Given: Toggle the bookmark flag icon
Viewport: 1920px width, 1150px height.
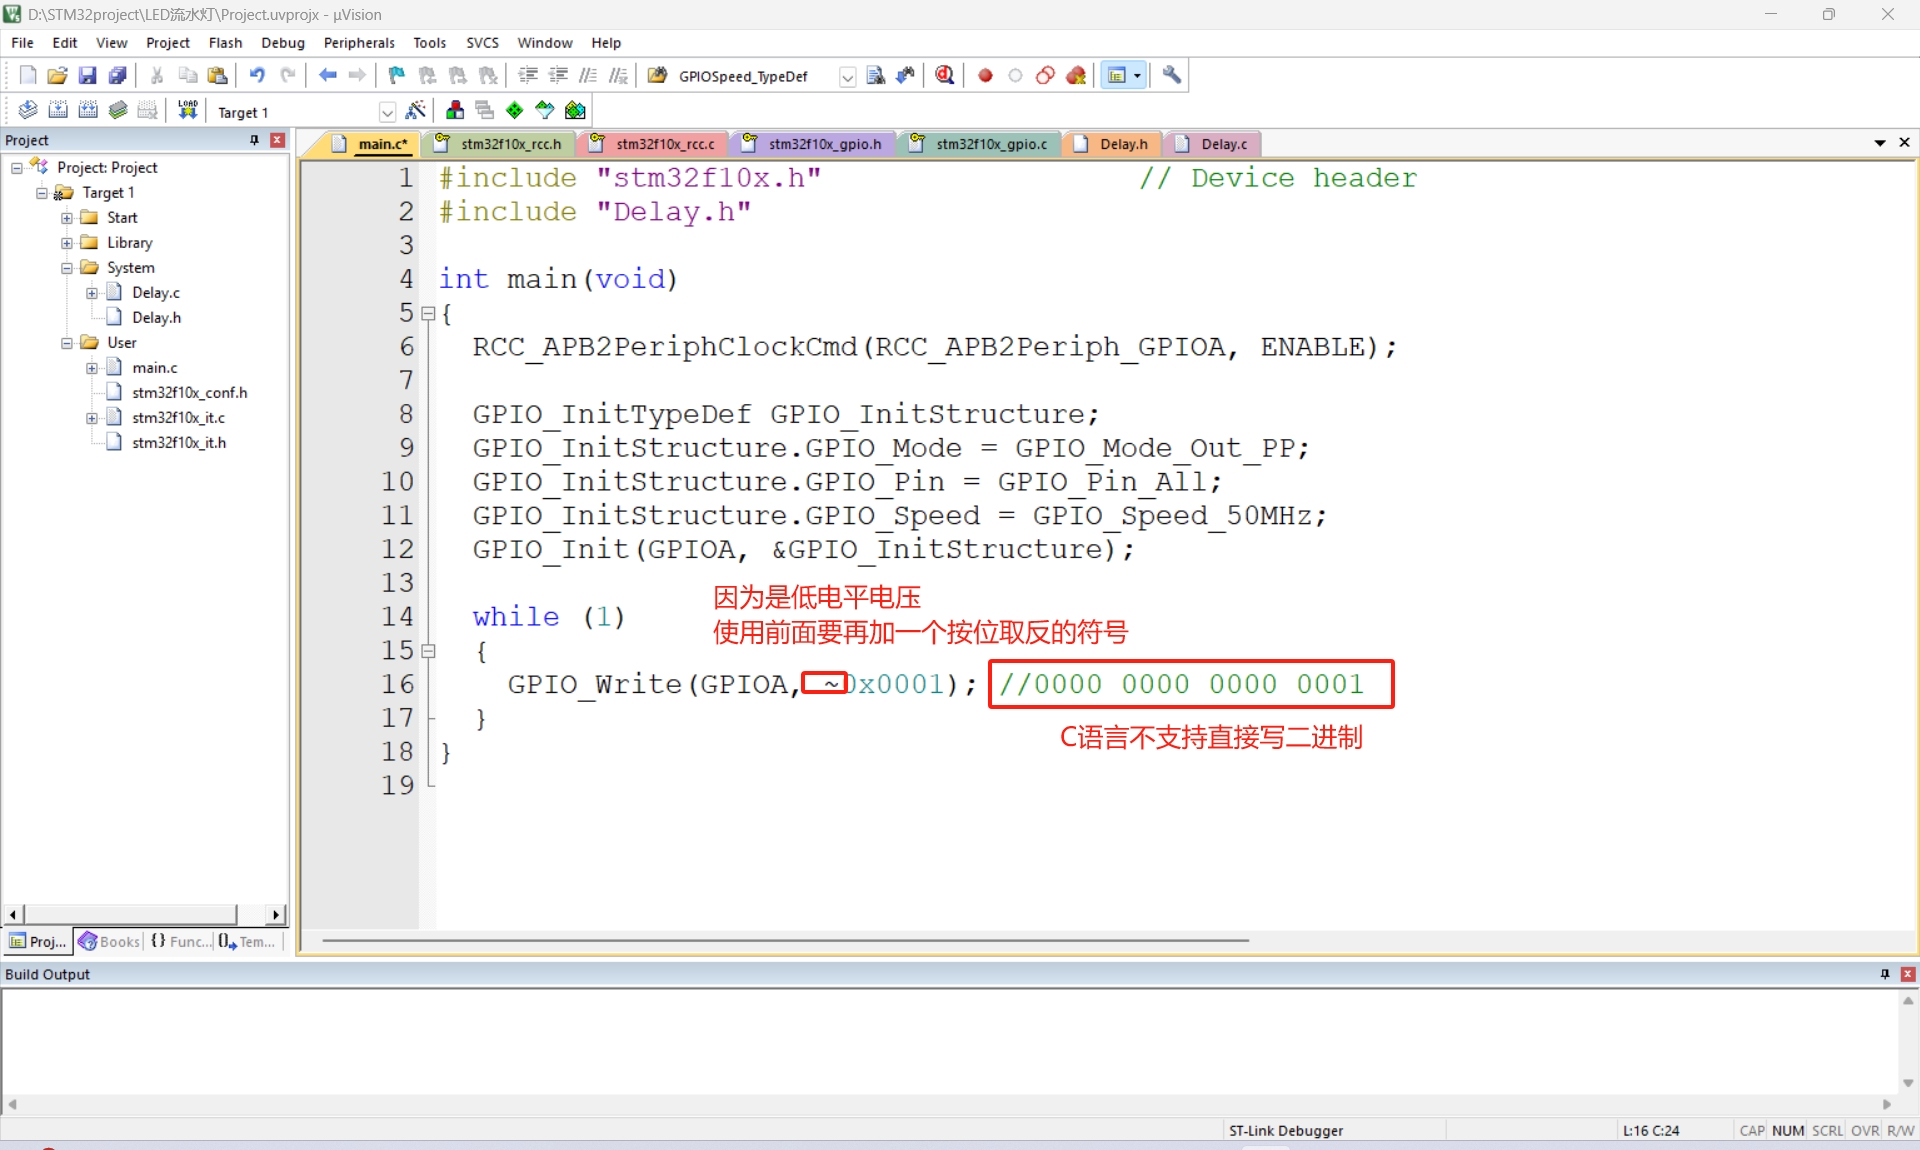Looking at the screenshot, I should (x=396, y=75).
